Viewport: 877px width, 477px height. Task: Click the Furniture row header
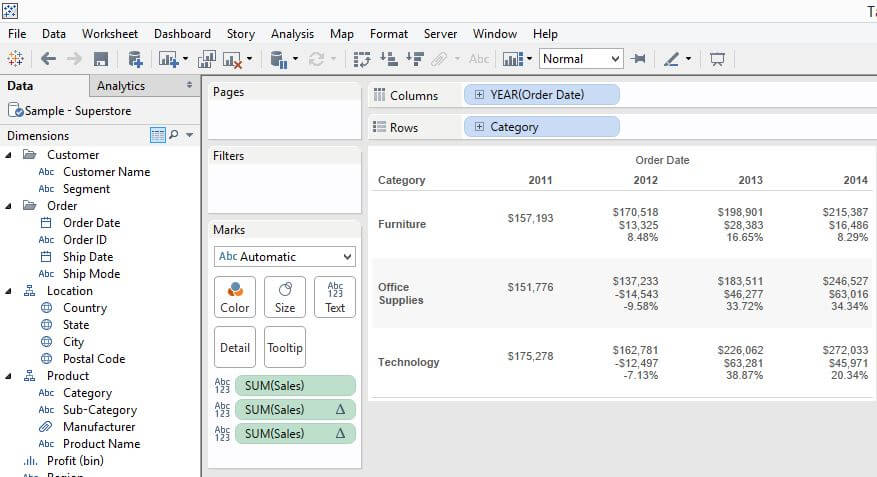402,224
